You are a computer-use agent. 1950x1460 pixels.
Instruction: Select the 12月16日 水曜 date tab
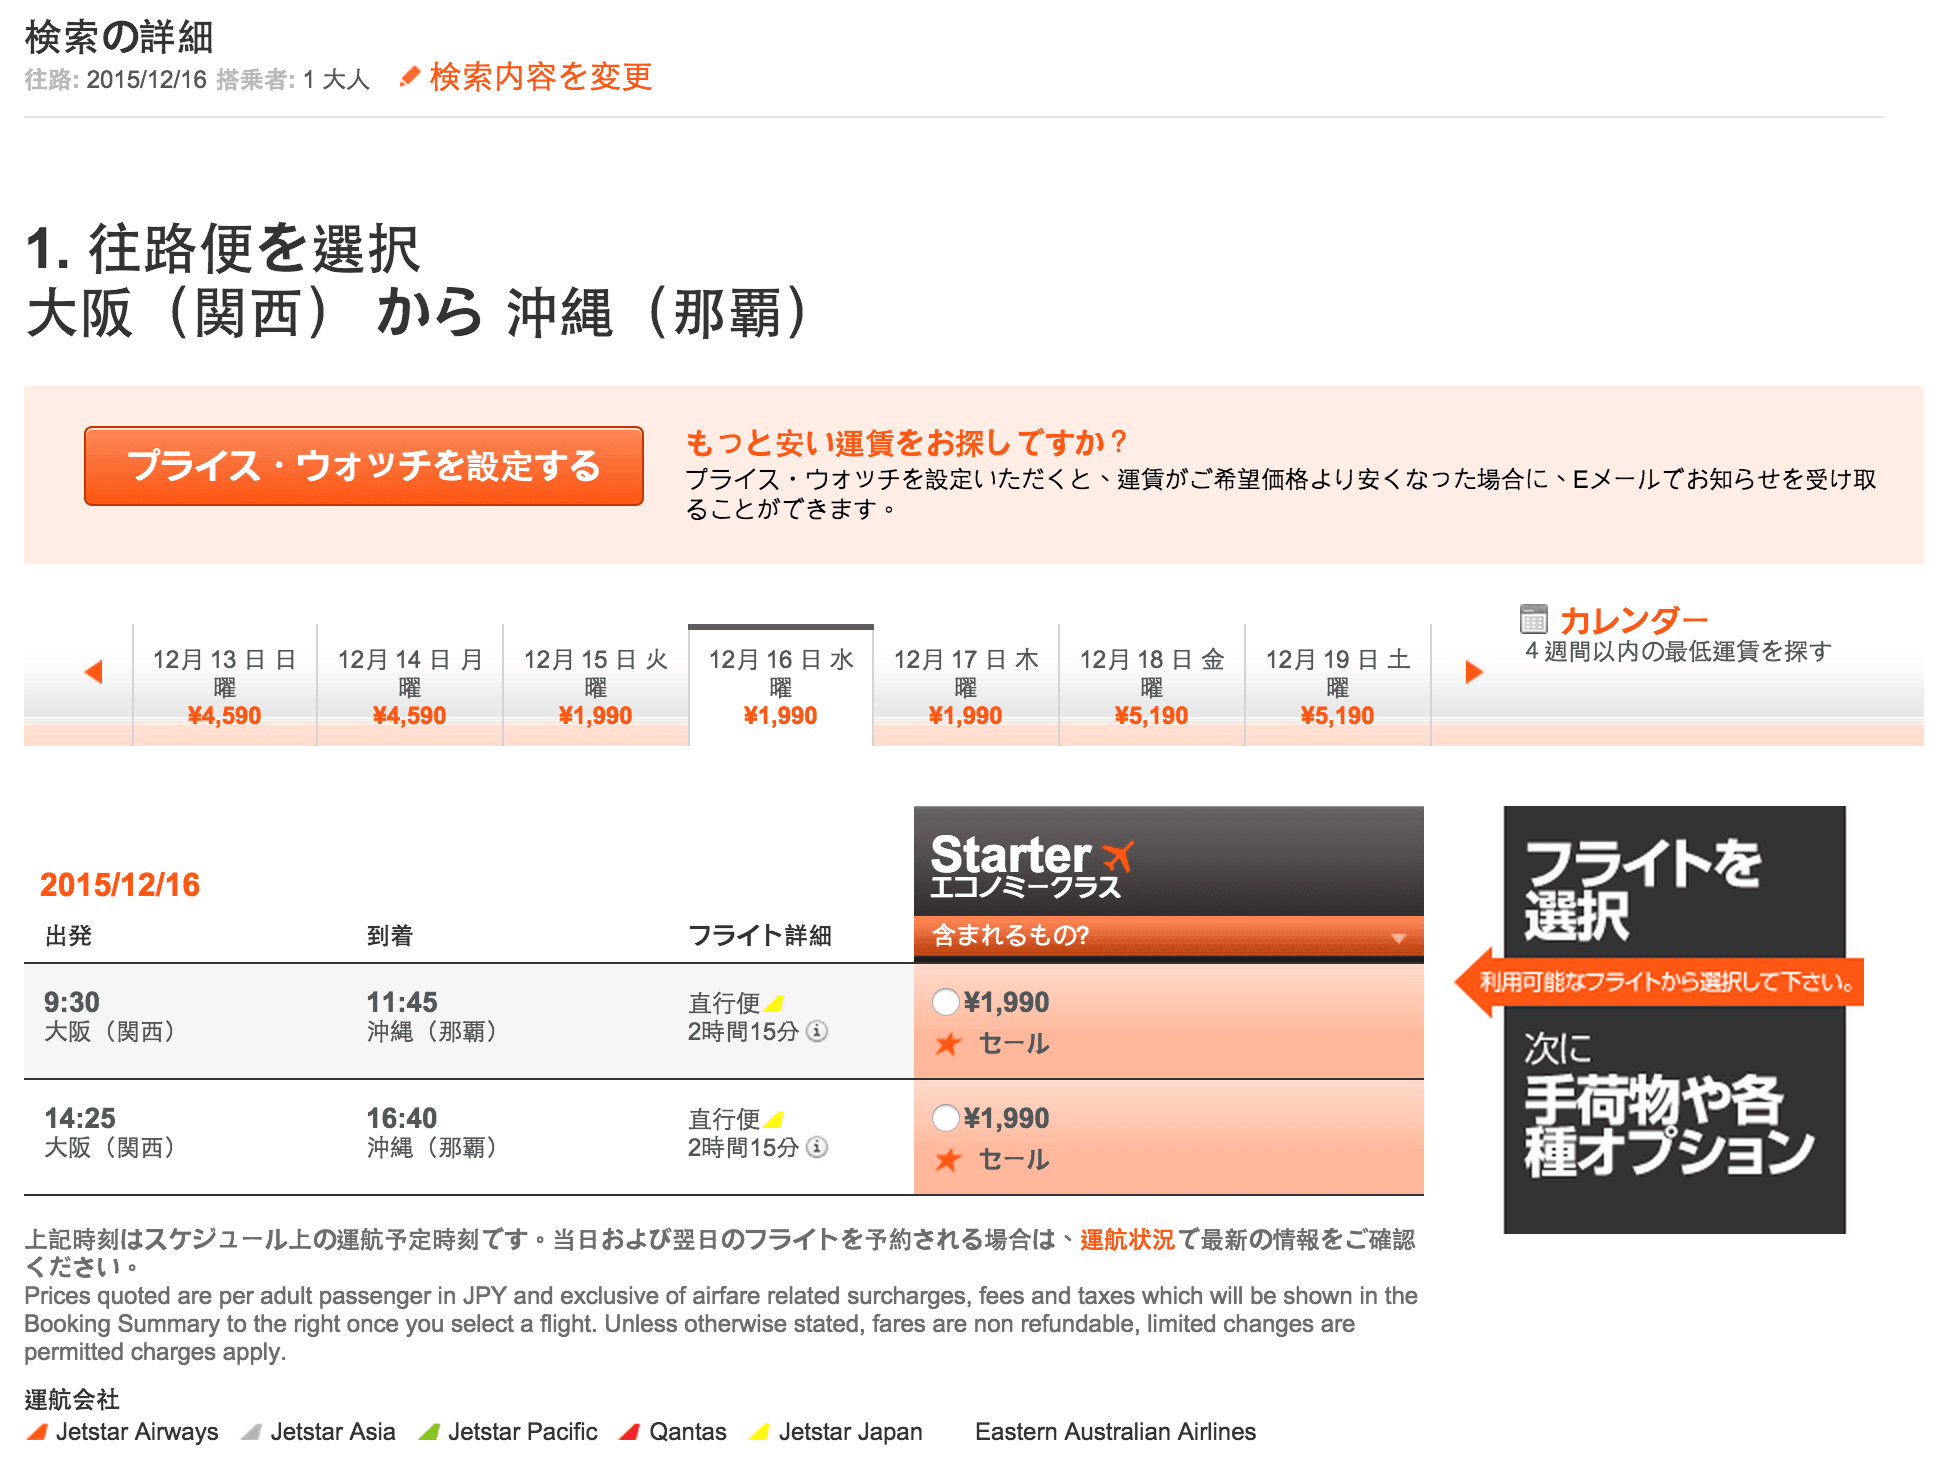[781, 686]
